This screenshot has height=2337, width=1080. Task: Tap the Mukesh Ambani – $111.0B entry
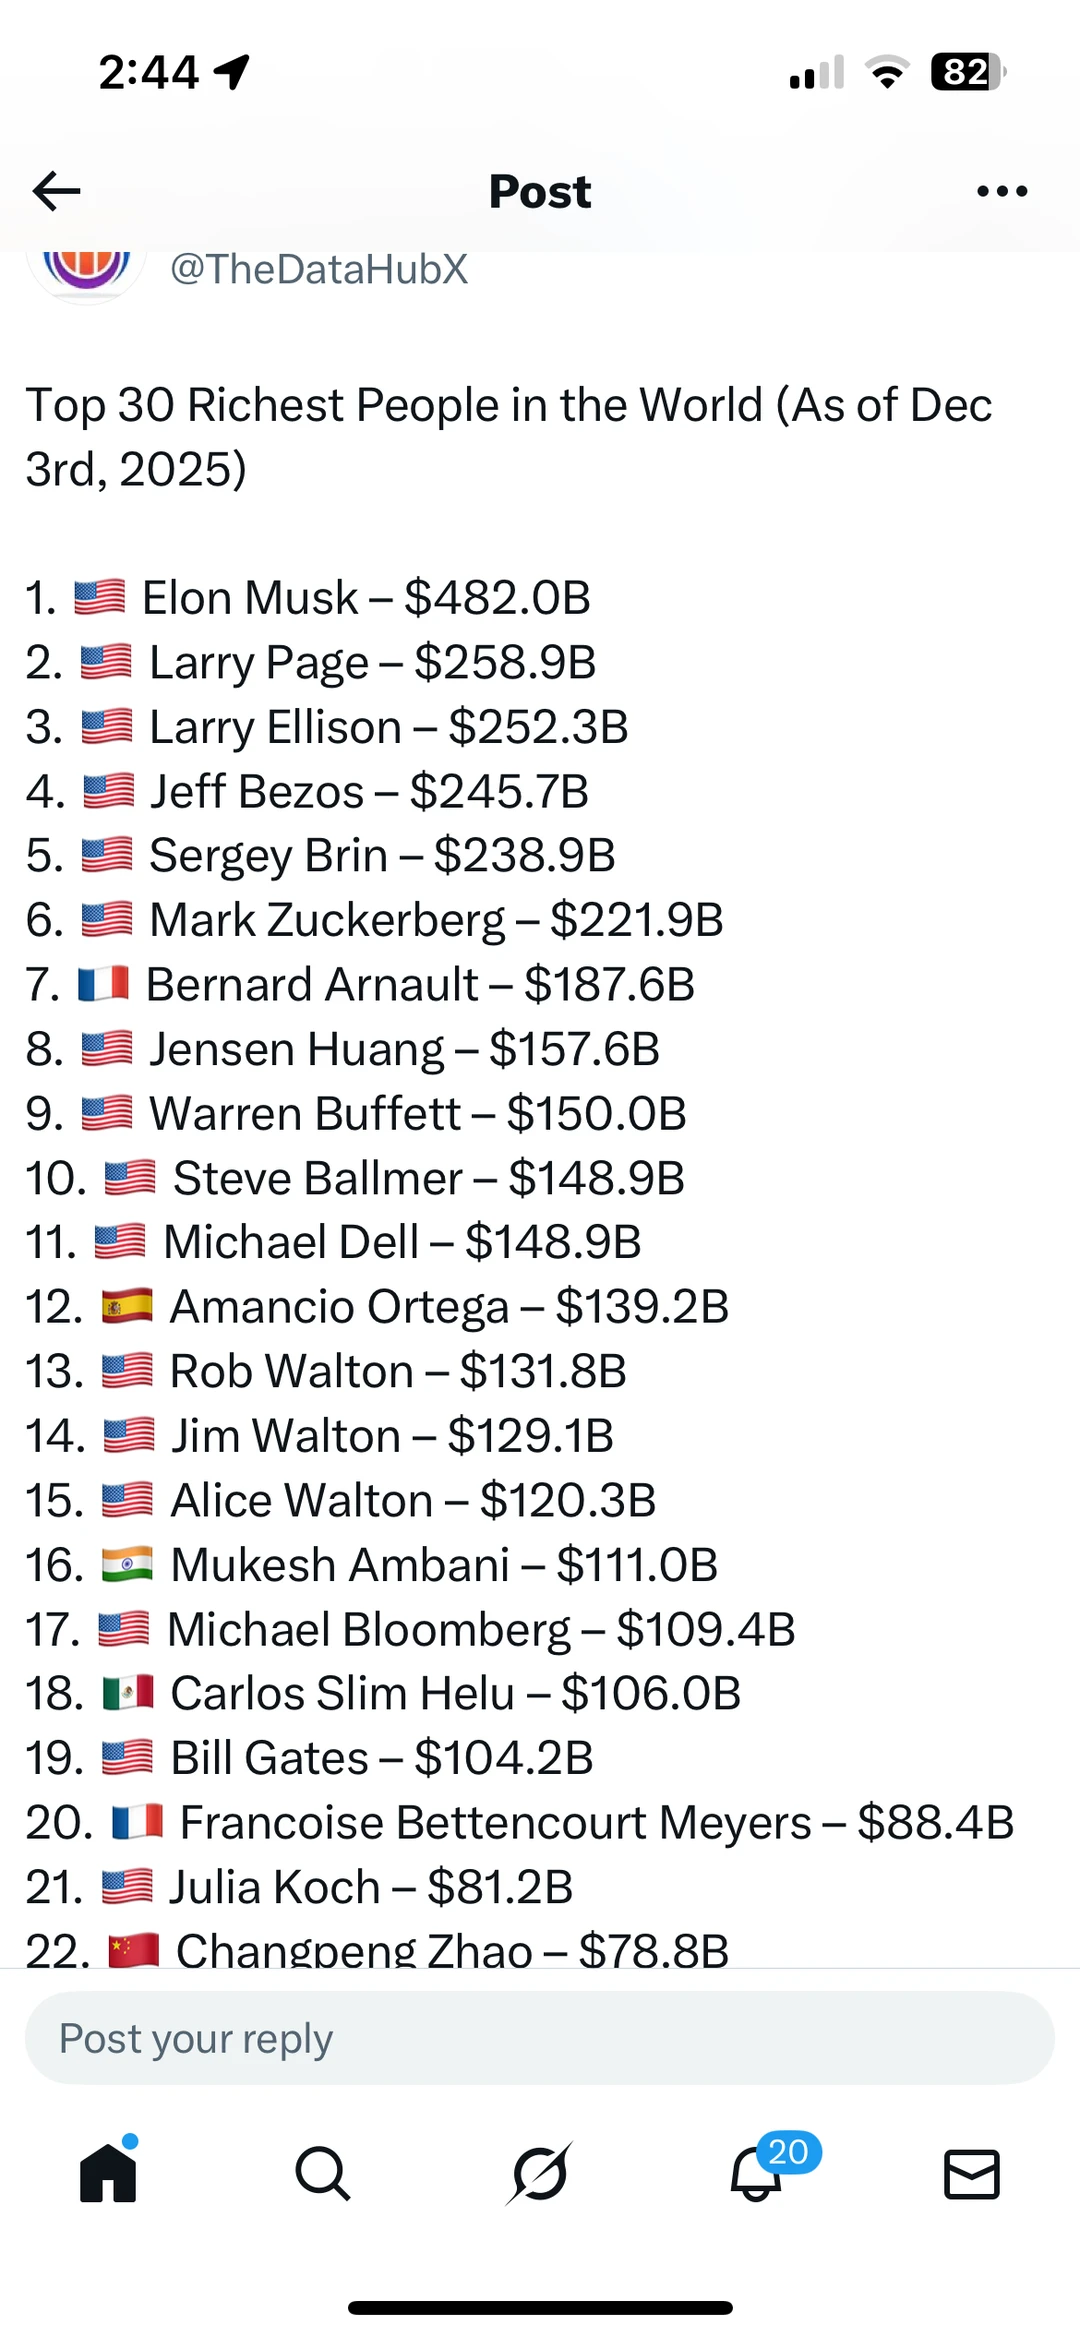click(x=372, y=1565)
